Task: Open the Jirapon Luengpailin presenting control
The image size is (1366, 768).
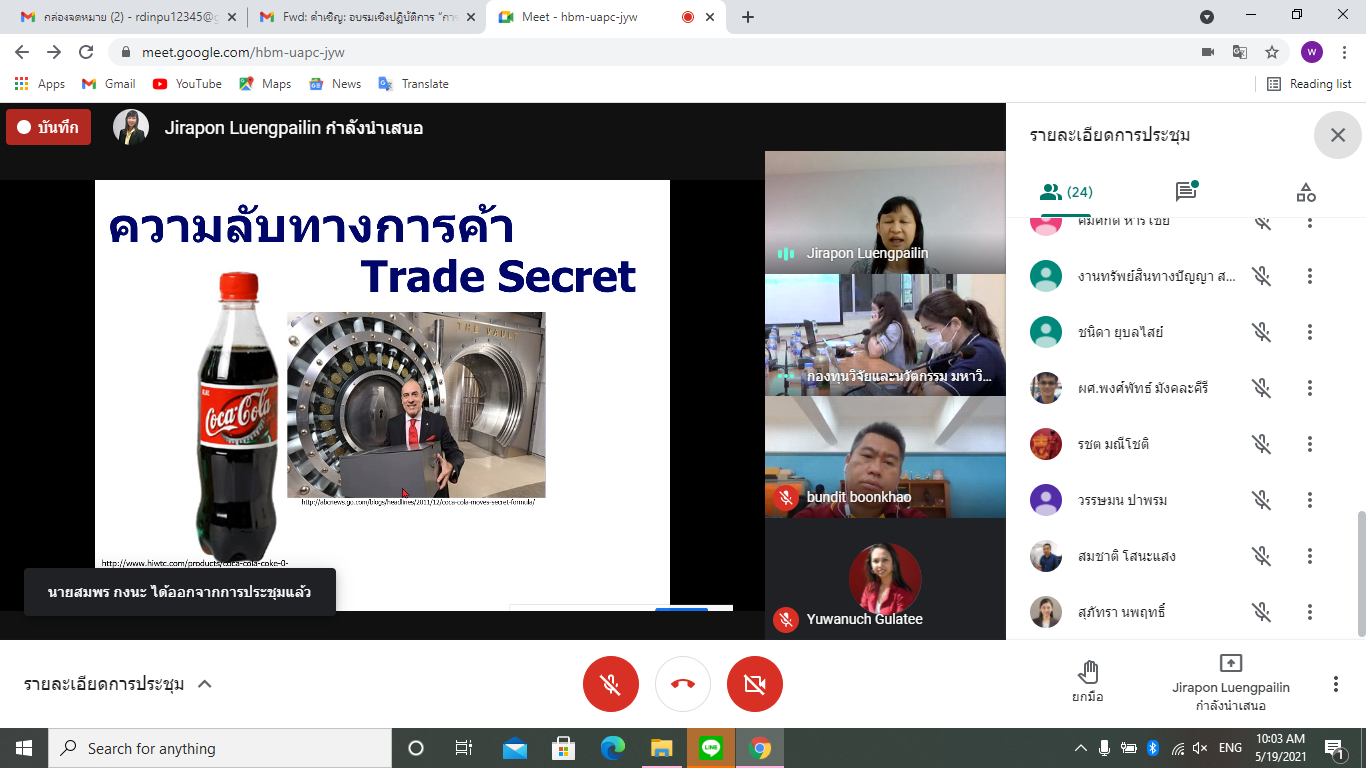Action: 1231,683
